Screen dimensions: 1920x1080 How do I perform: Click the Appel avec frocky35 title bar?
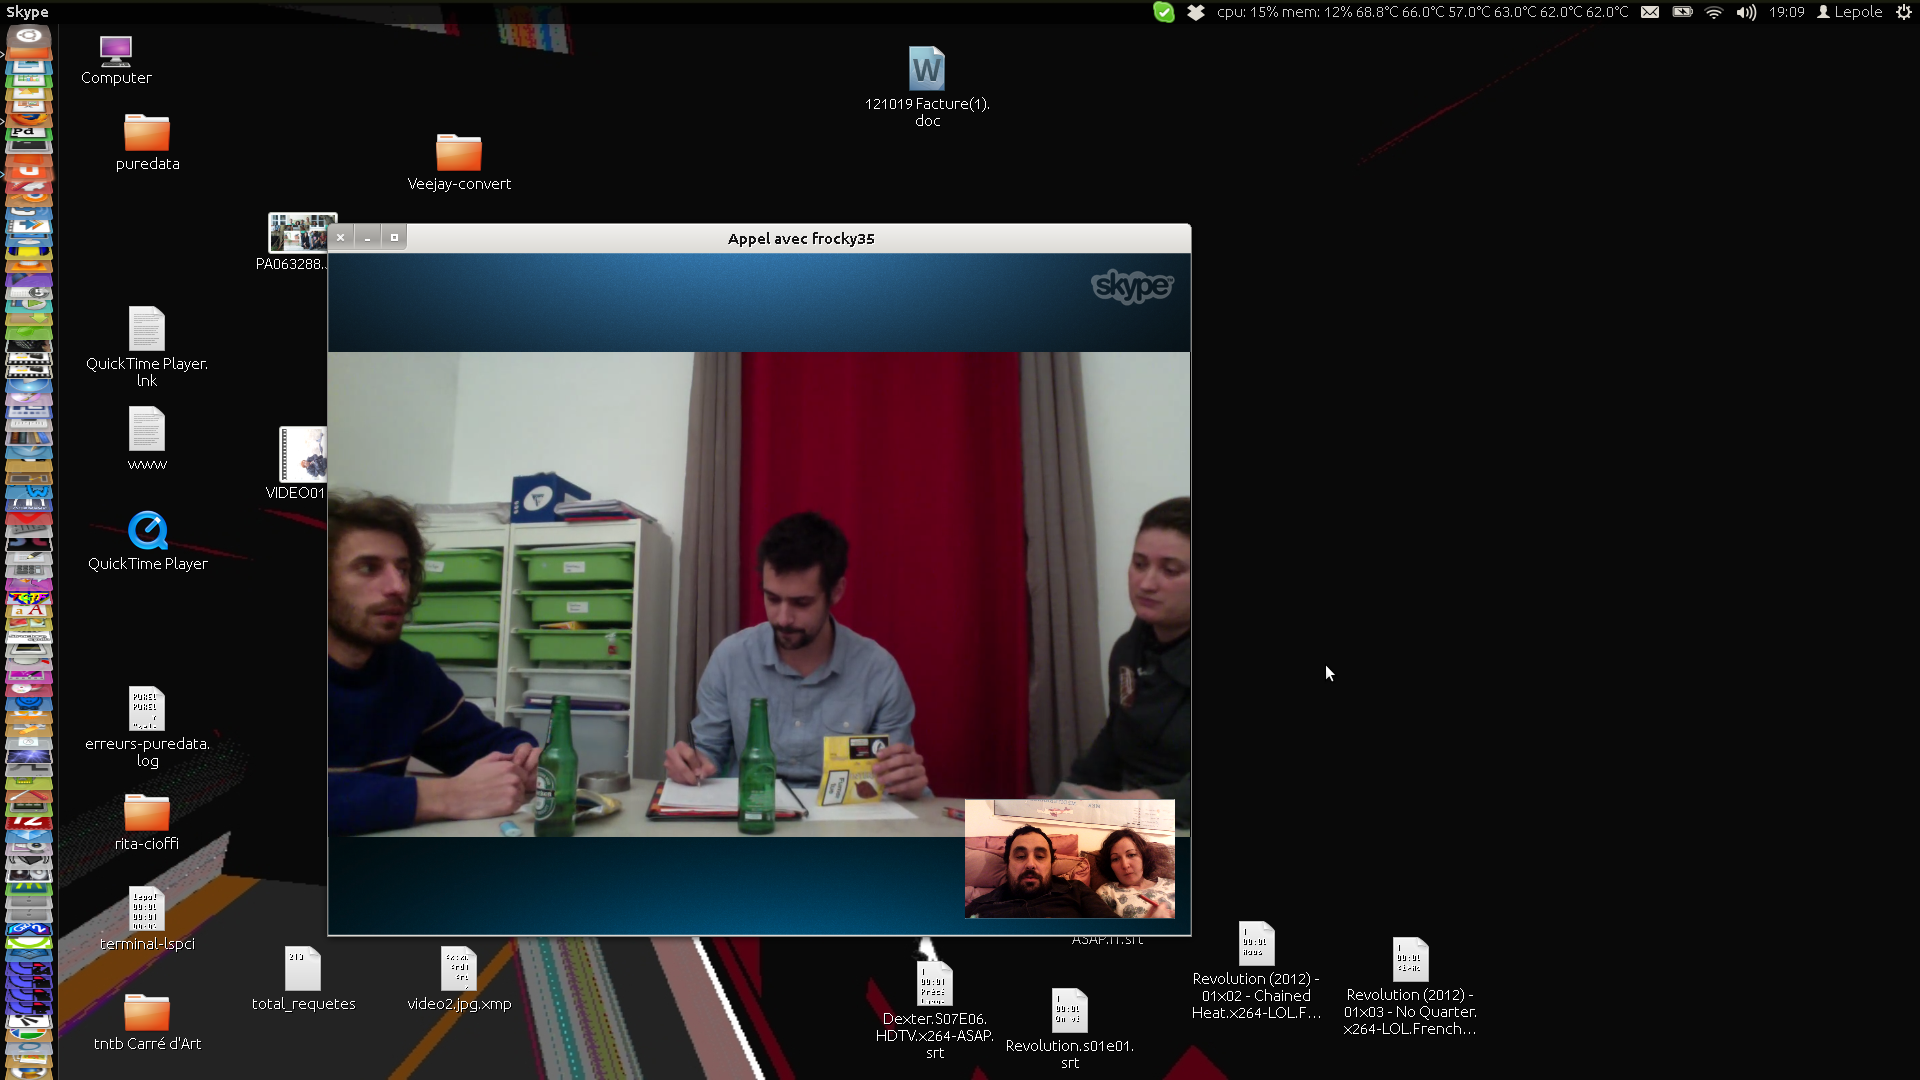point(800,238)
